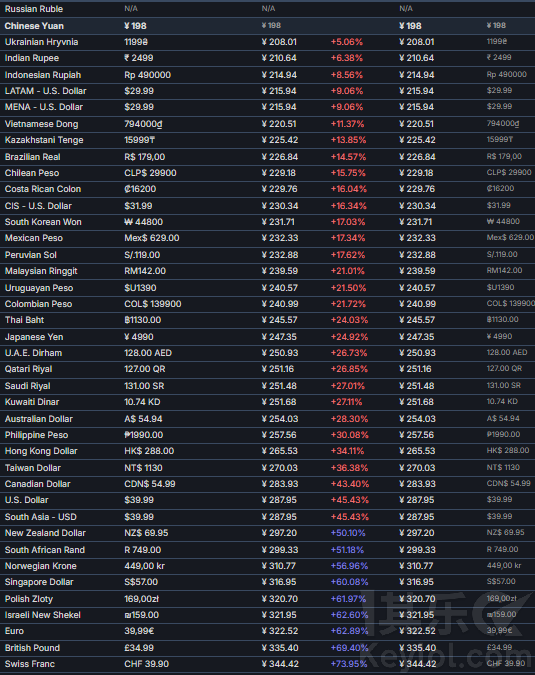Click the Indian Rupee price ₹ 2499
This screenshot has width=535, height=675.
(139, 58)
